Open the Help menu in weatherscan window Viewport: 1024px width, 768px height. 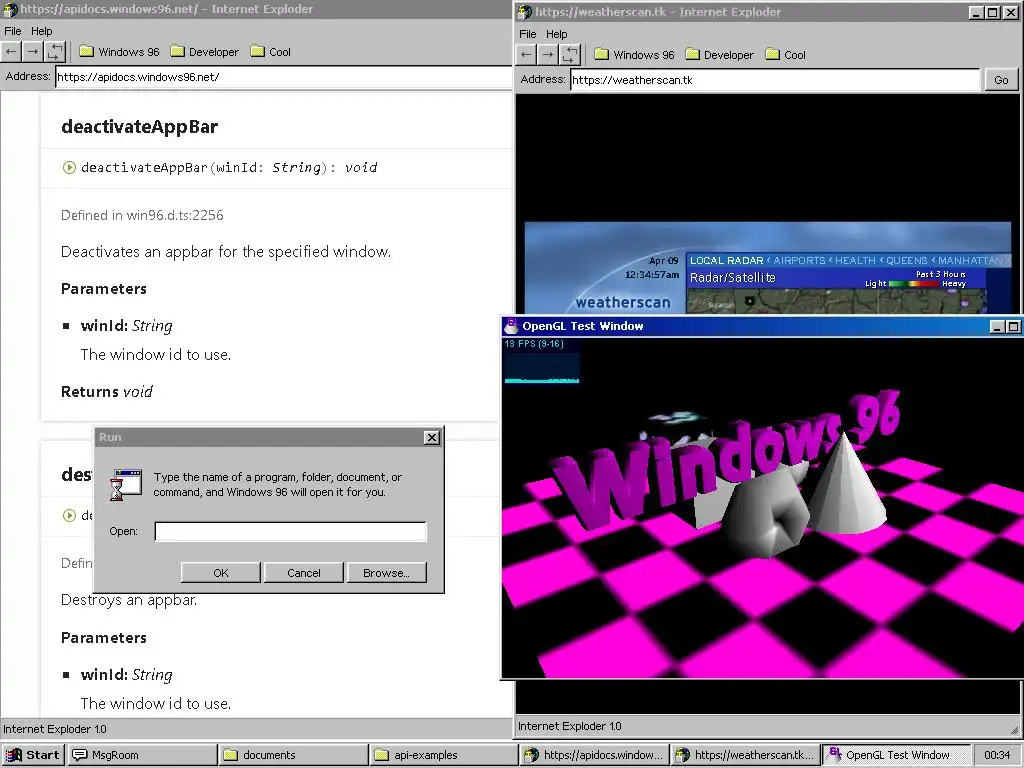556,34
